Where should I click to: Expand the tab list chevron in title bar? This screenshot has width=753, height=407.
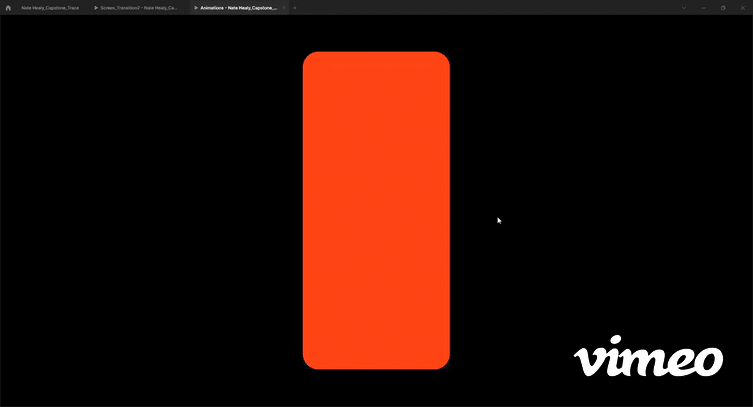(684, 8)
